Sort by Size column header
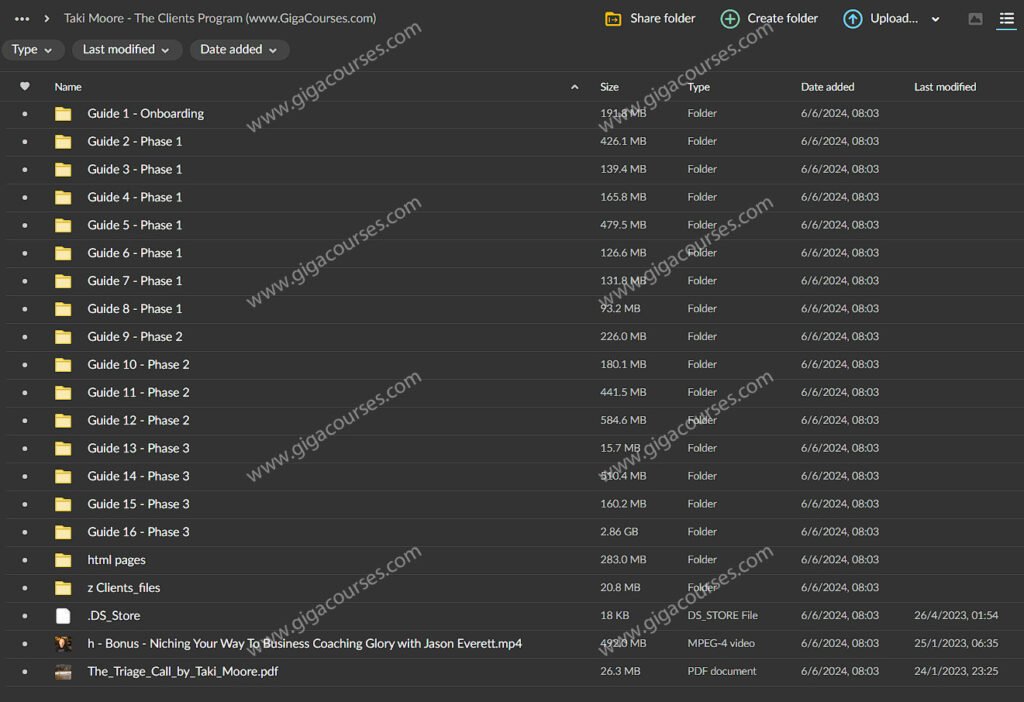Screen dimensions: 1024x702 coord(609,87)
